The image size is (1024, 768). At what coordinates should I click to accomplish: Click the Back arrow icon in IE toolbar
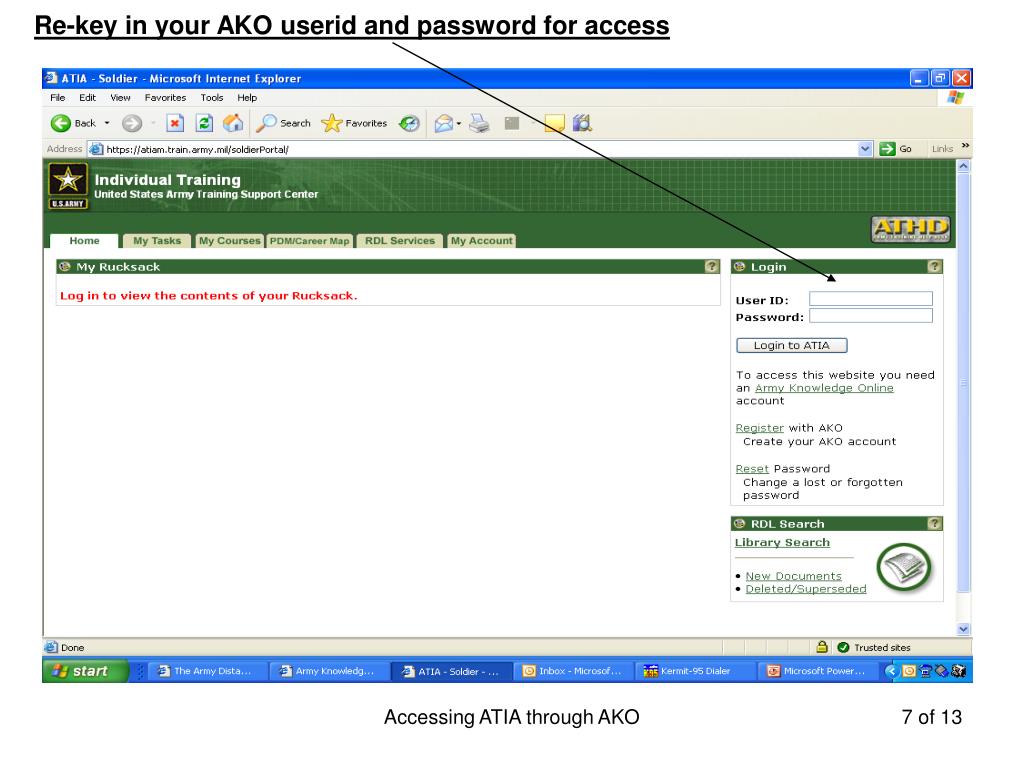(61, 123)
